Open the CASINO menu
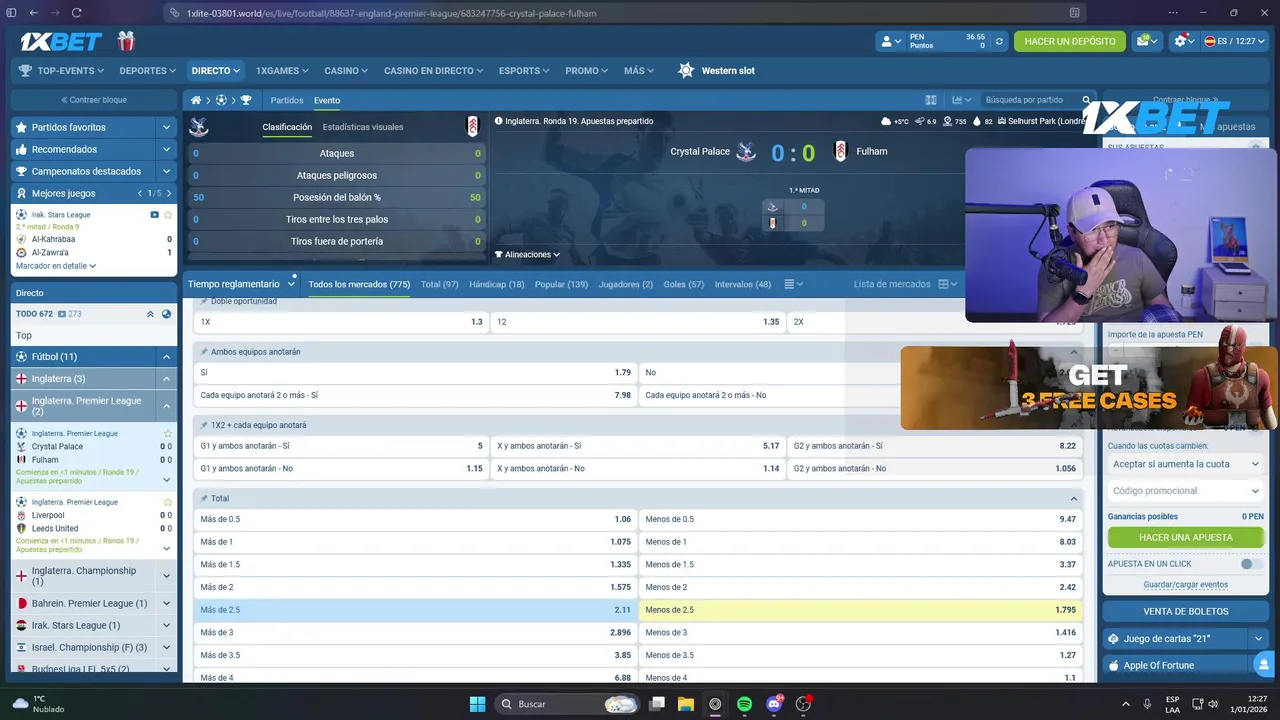Image resolution: width=1280 pixels, height=720 pixels. click(x=346, y=71)
